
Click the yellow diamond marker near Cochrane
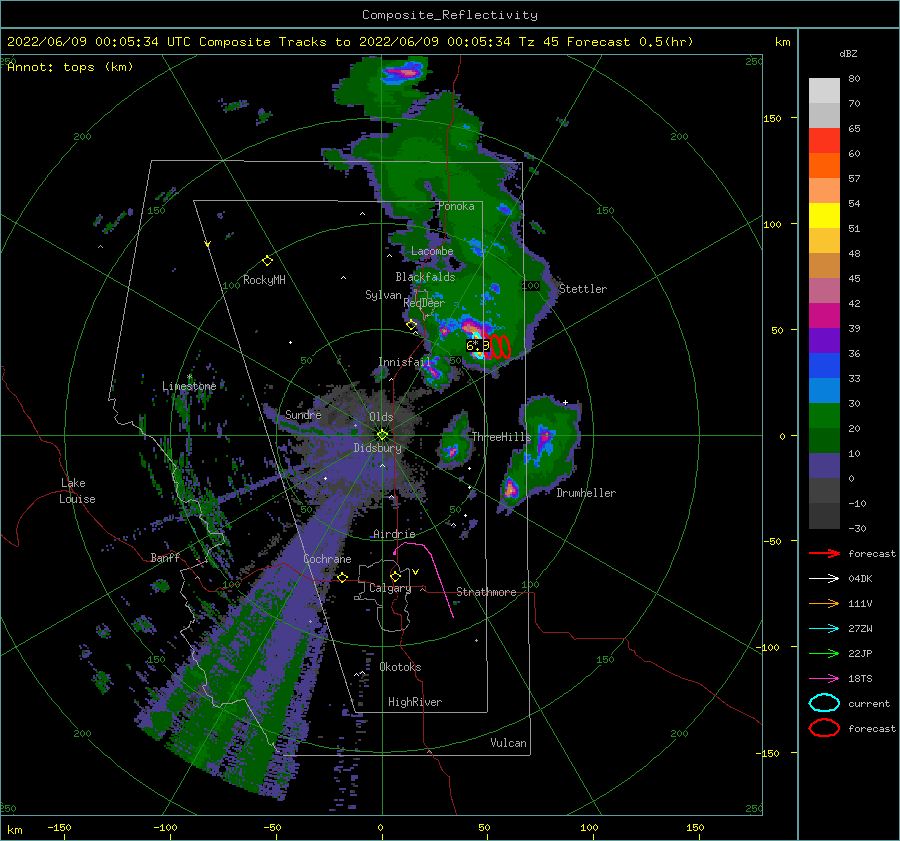click(343, 577)
